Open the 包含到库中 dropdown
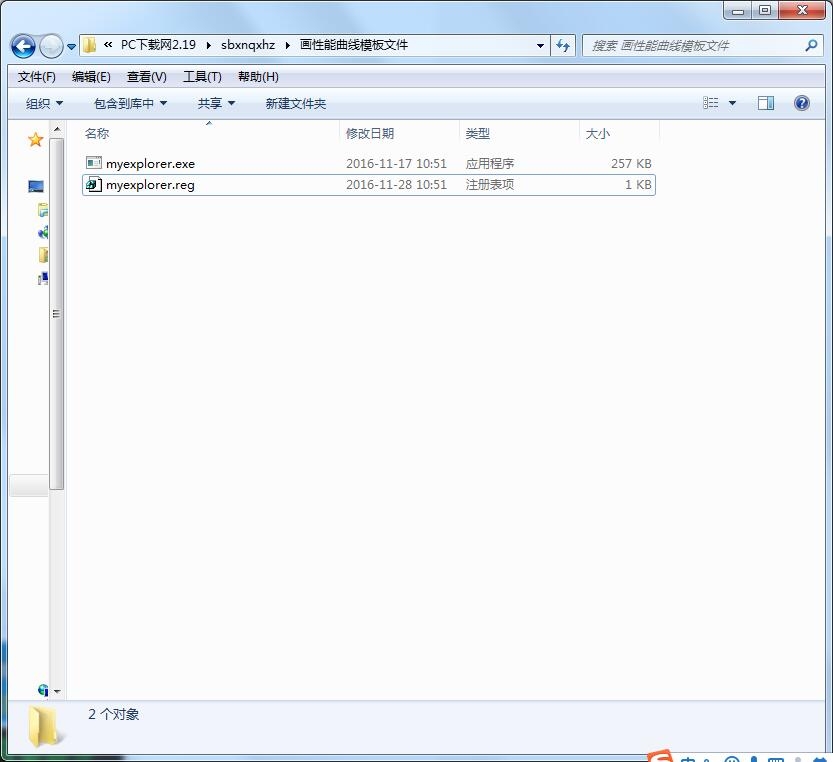This screenshot has width=833, height=762. click(131, 104)
